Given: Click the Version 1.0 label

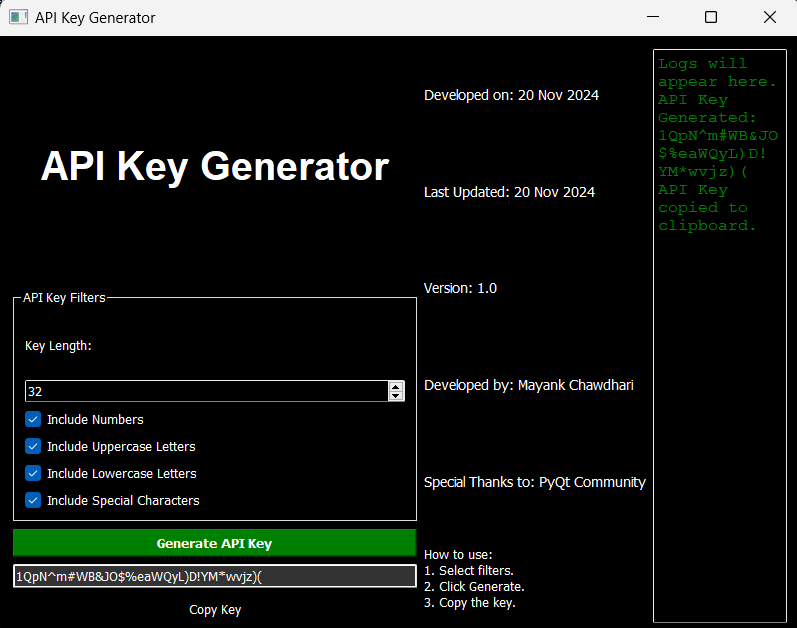Looking at the screenshot, I should (x=460, y=288).
